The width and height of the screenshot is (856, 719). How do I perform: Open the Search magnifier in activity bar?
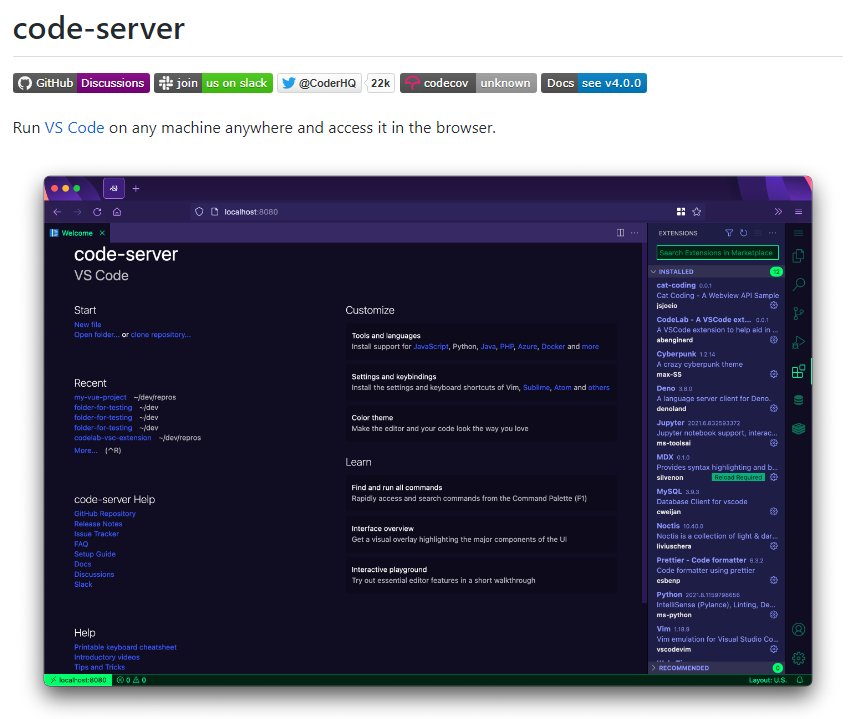coord(798,285)
